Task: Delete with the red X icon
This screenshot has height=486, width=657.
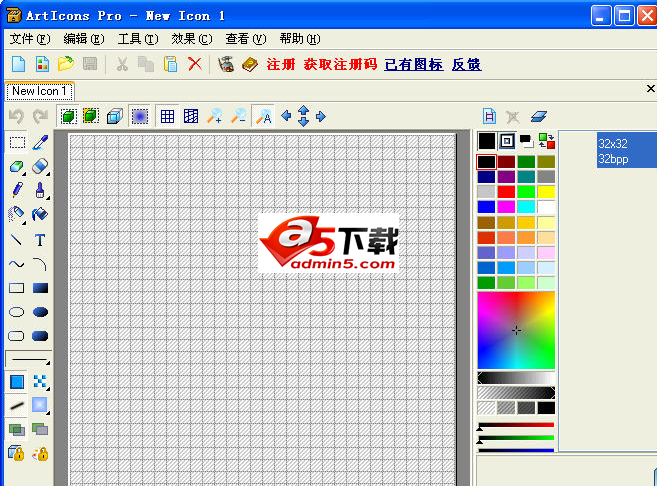Action: (194, 64)
